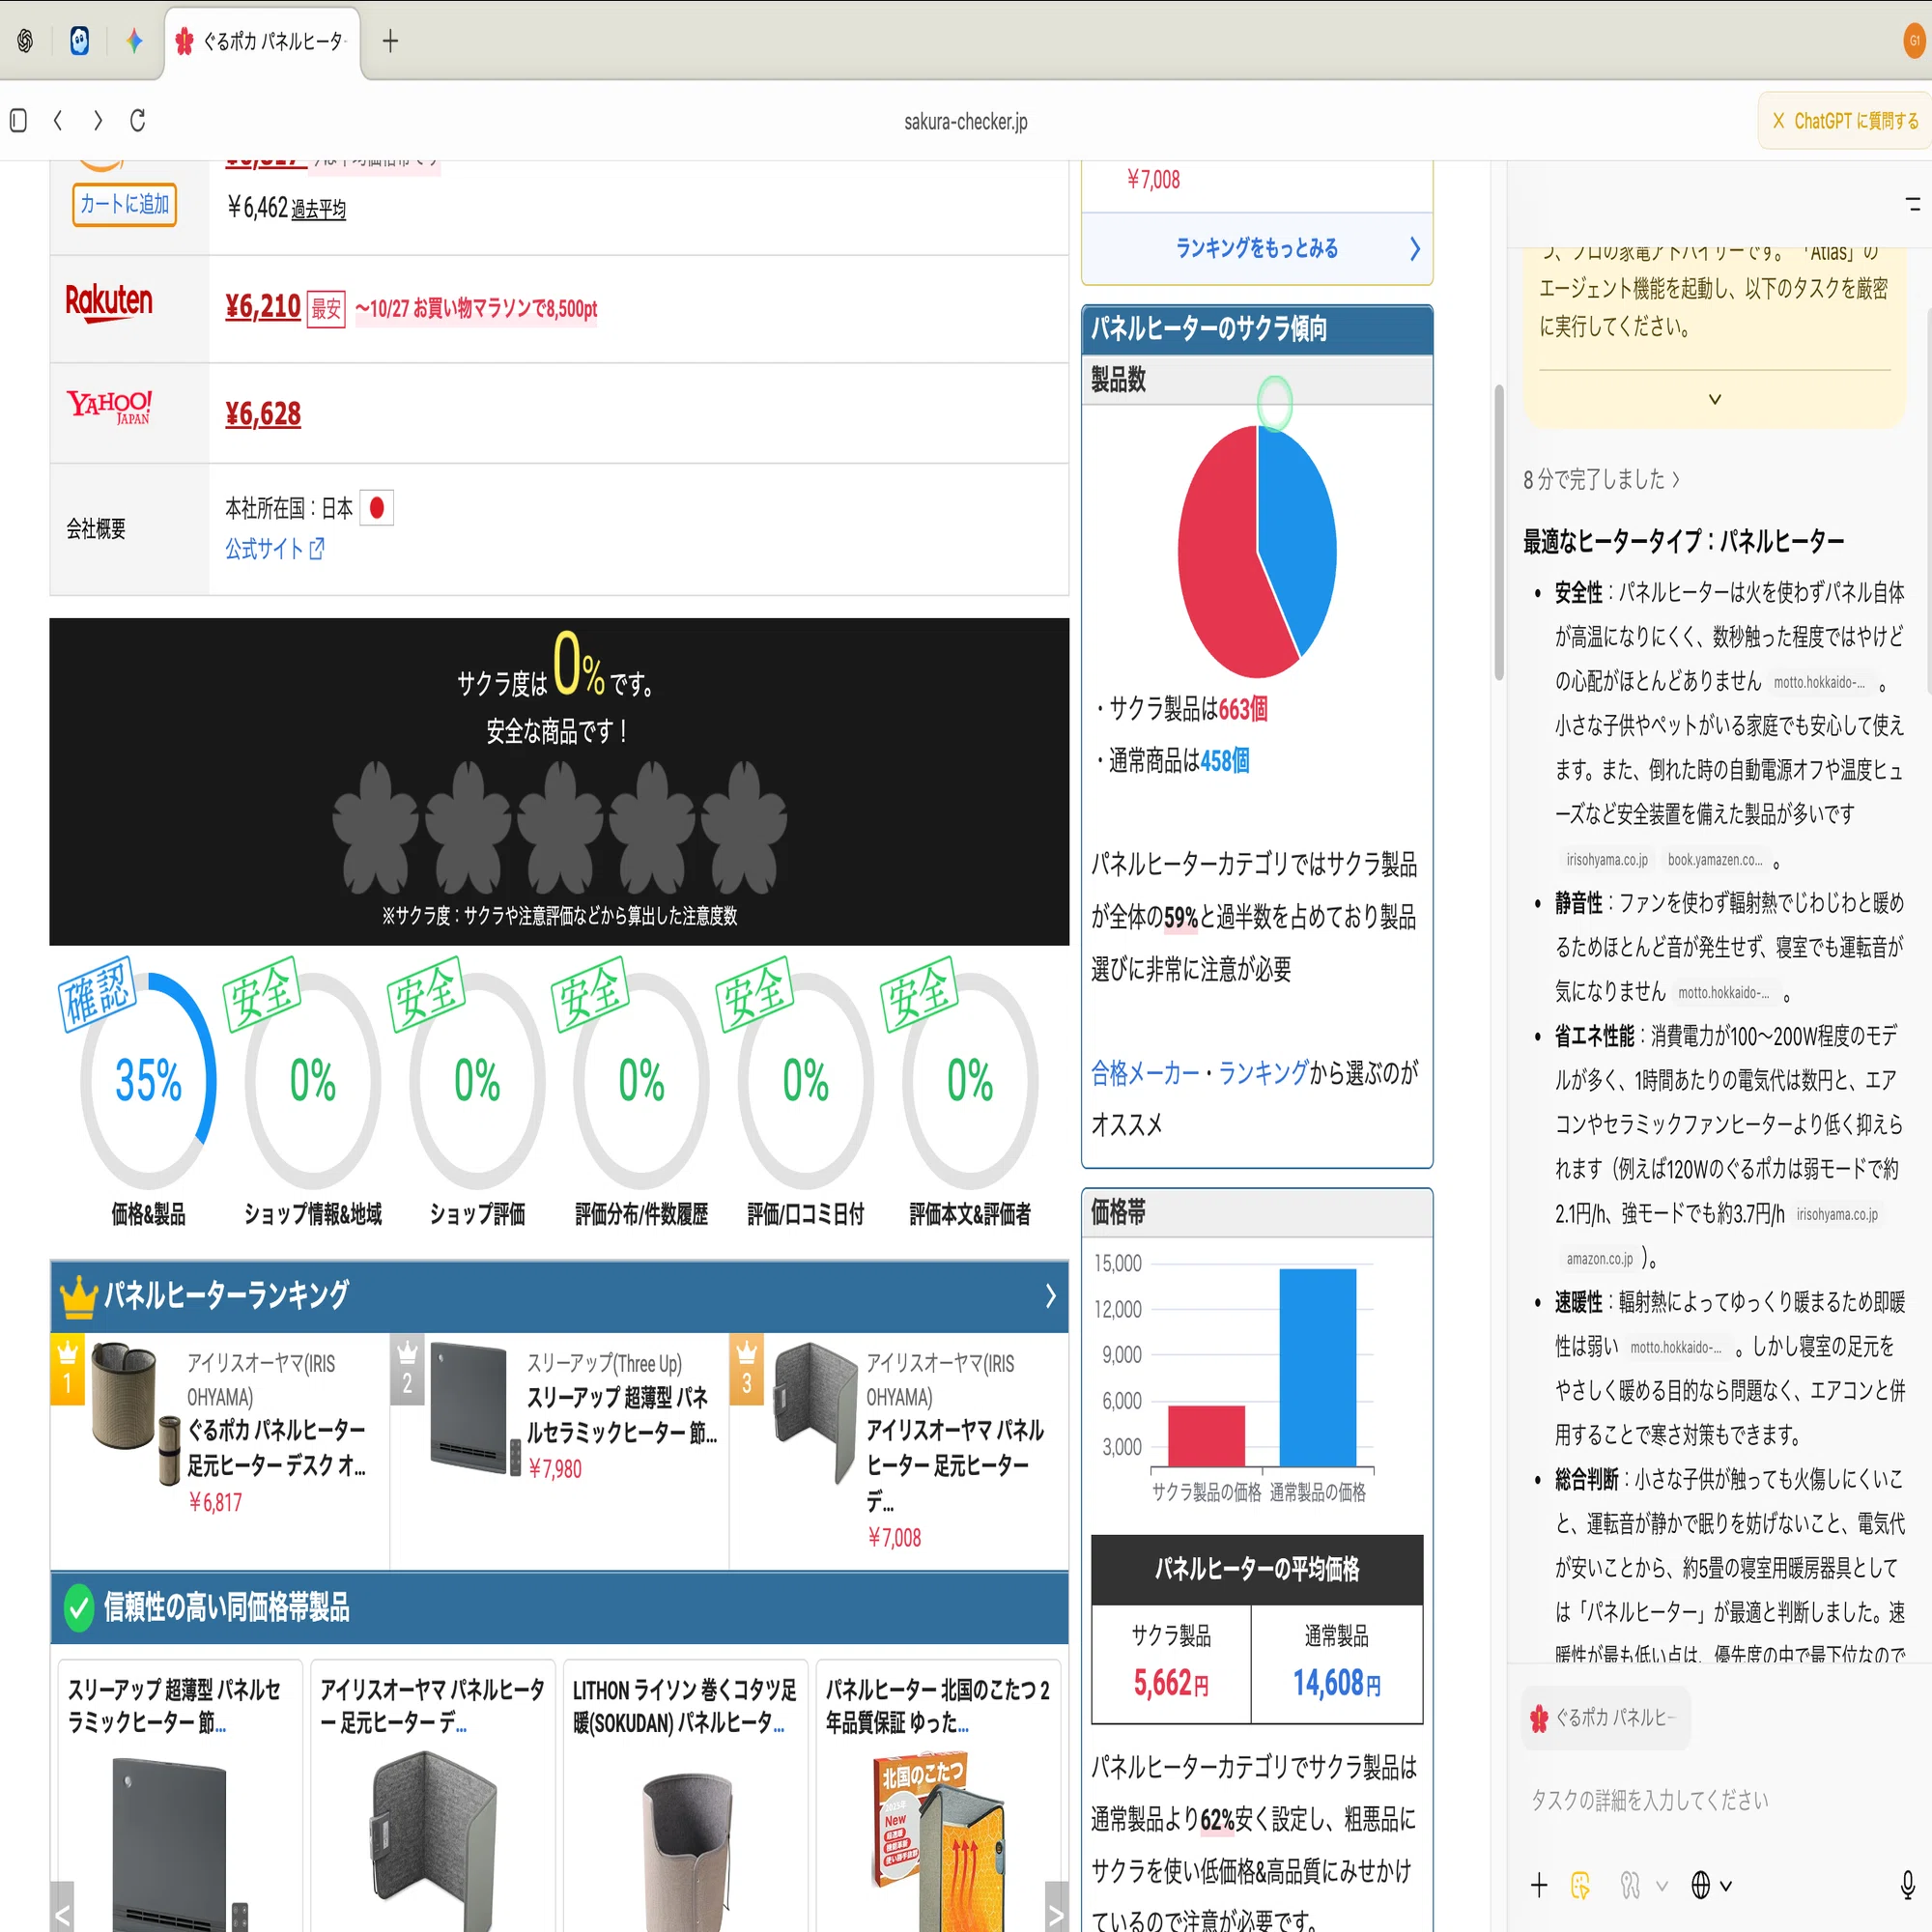Reload the current page
The height and width of the screenshot is (1932, 1932).
138,121
